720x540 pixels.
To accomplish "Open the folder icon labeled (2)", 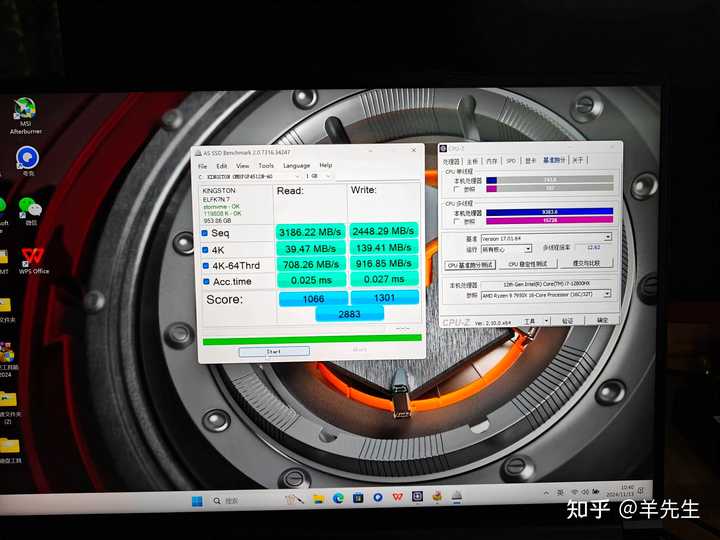I will coord(8,407).
